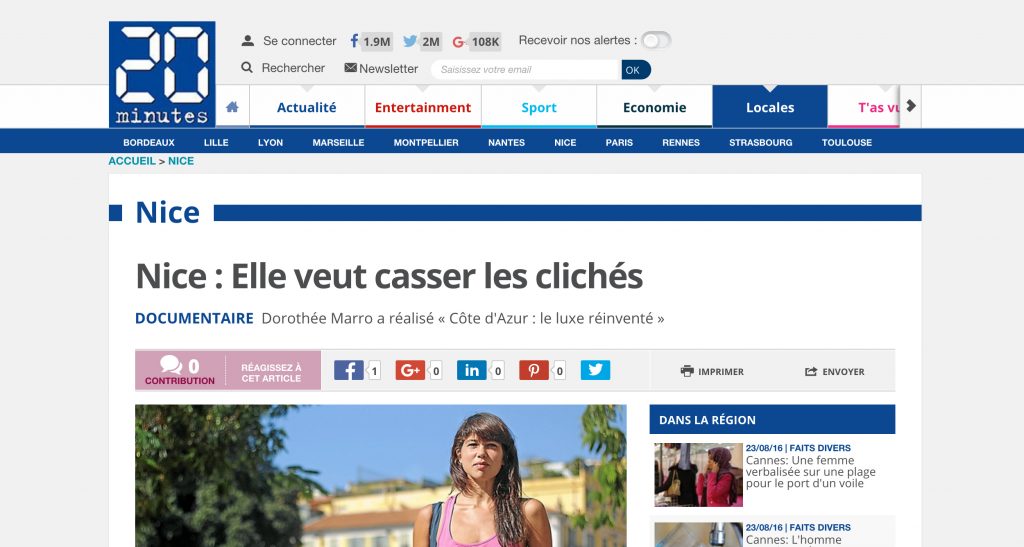Click the ACCUEIL breadcrumb link

click(x=132, y=161)
